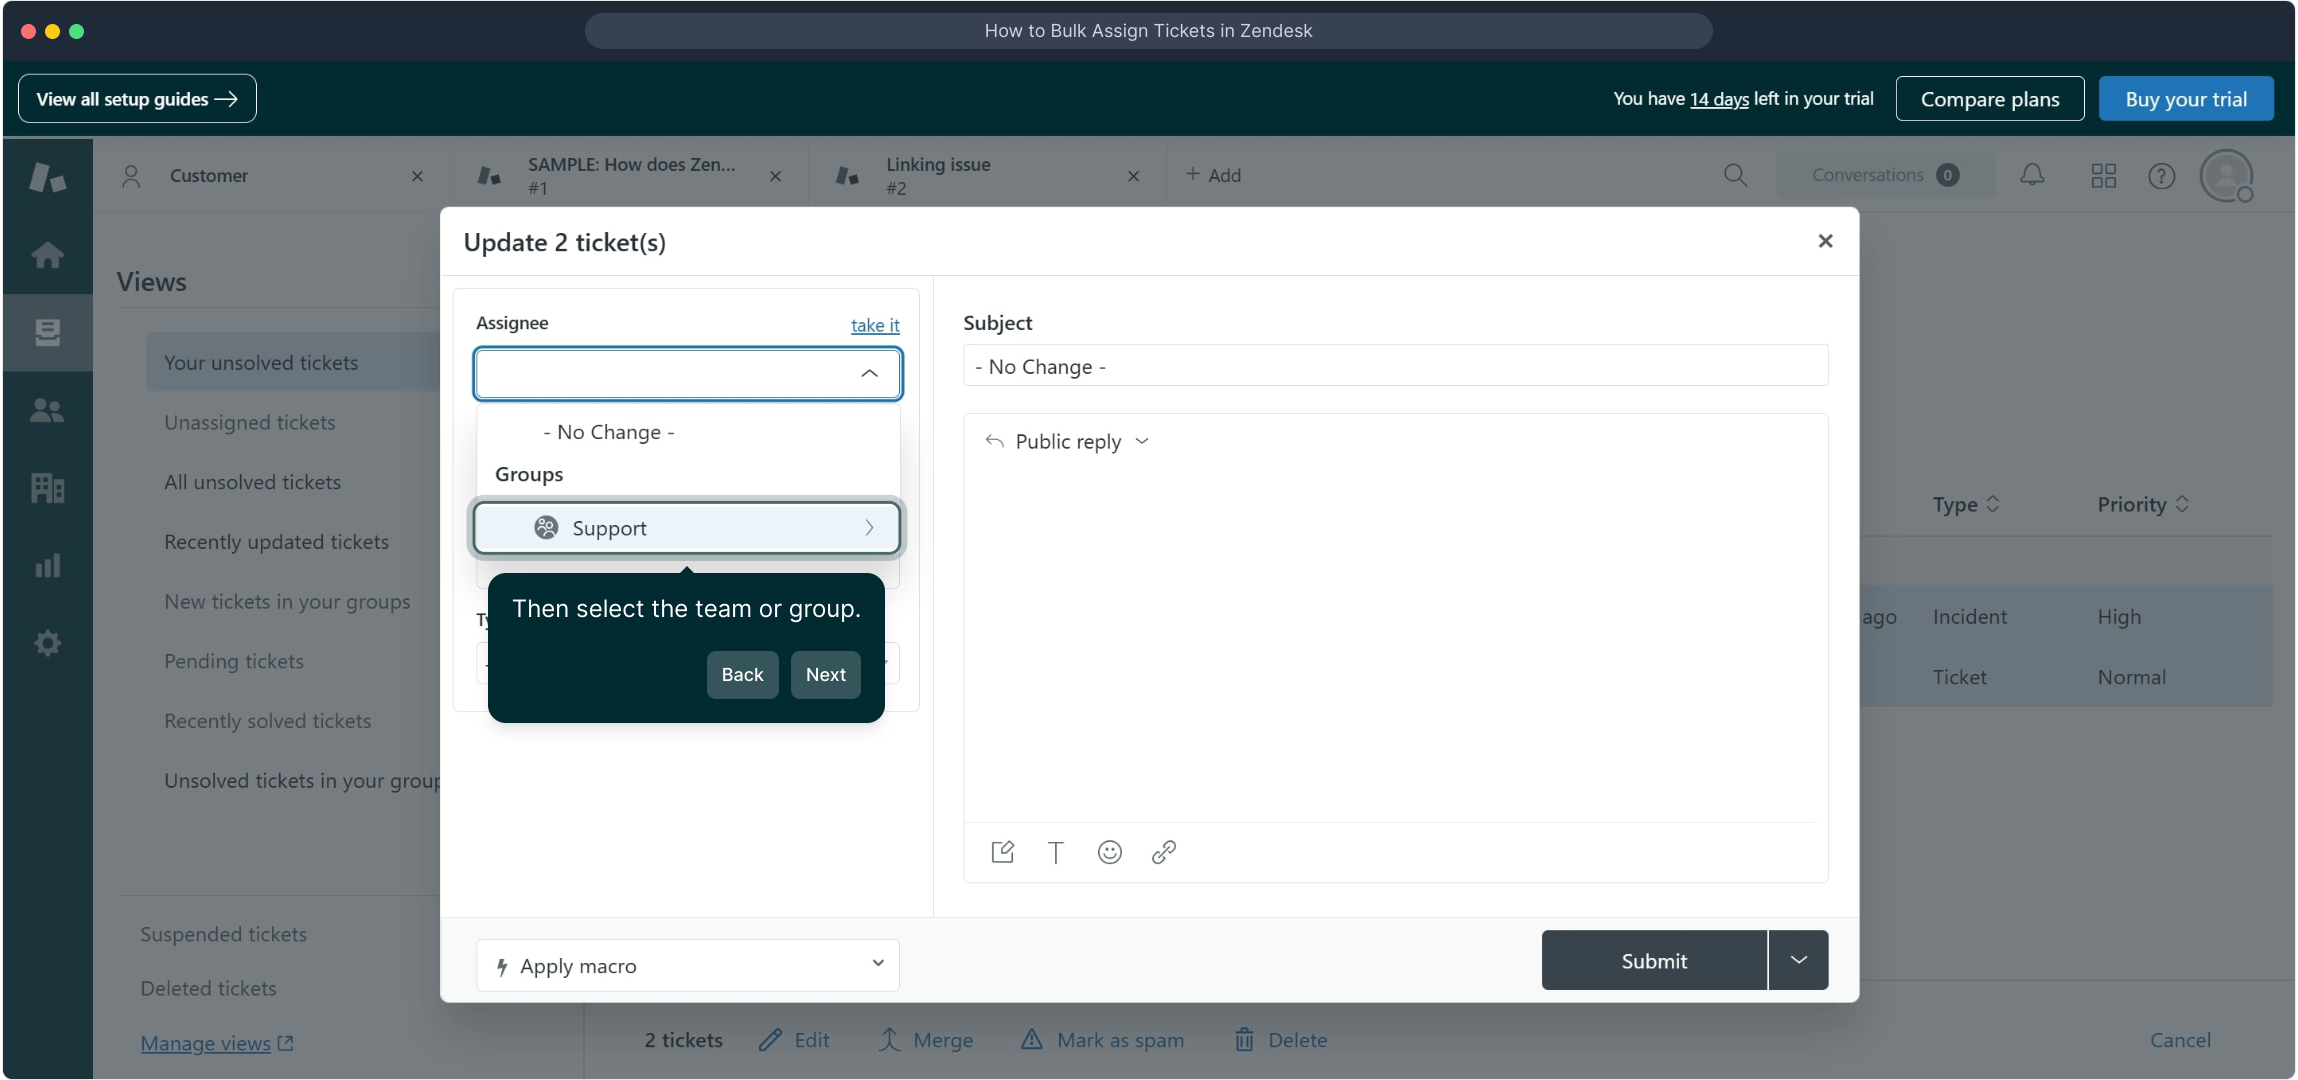Open Unassigned tickets view
The height and width of the screenshot is (1080, 2298).
250,422
